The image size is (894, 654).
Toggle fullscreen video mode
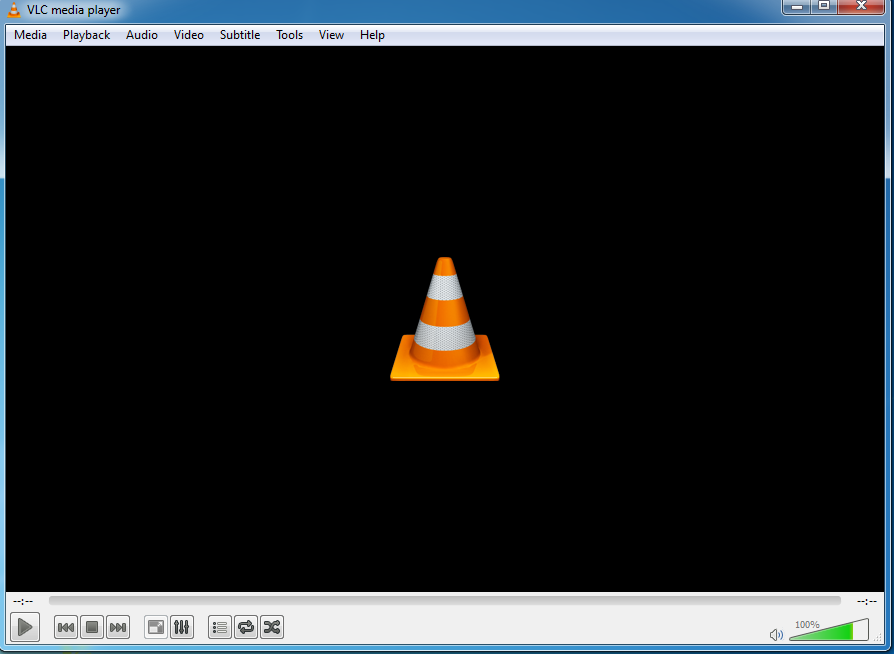point(156,627)
